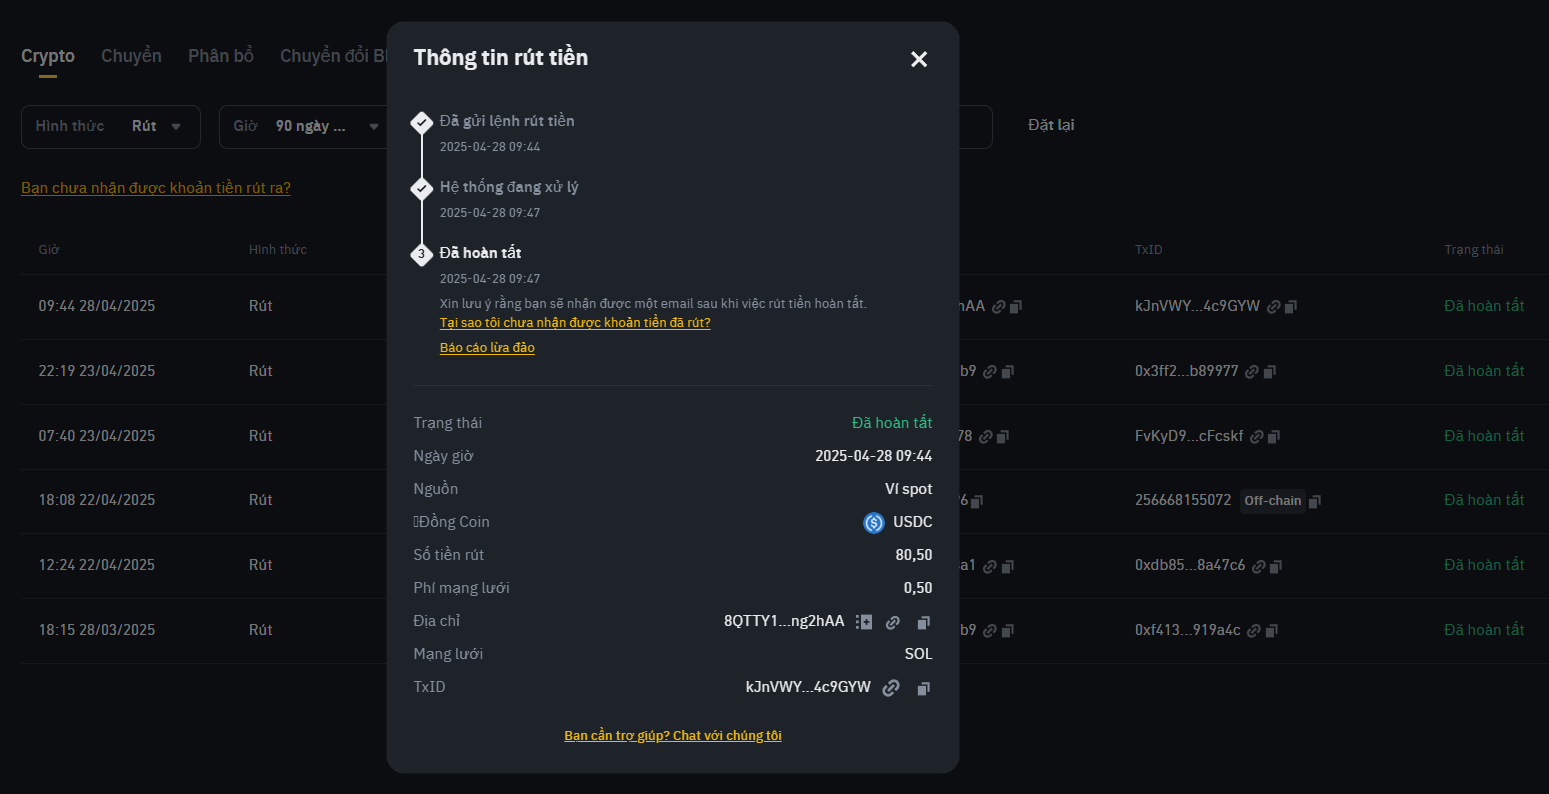The width and height of the screenshot is (1549, 794).
Task: Copy off-chain TxID 256668155072
Action: pyautogui.click(x=1315, y=501)
